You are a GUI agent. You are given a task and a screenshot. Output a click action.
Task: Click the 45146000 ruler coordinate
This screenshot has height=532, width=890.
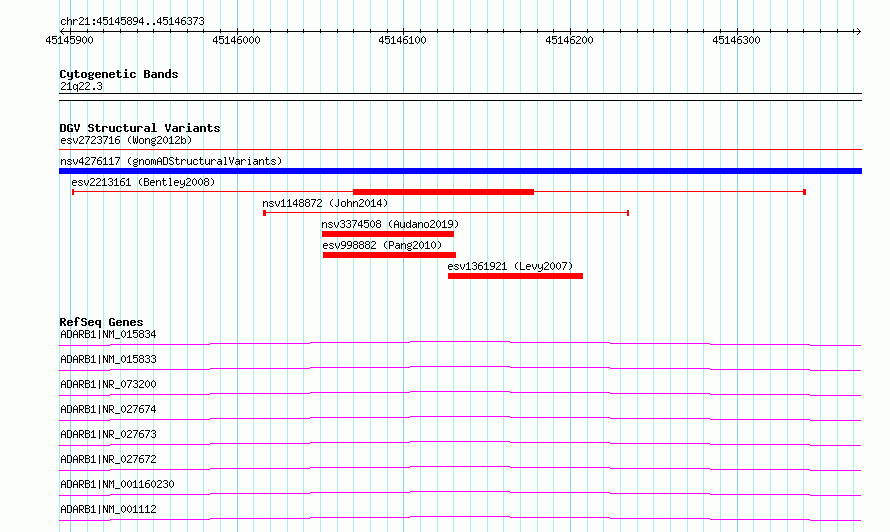tap(236, 40)
